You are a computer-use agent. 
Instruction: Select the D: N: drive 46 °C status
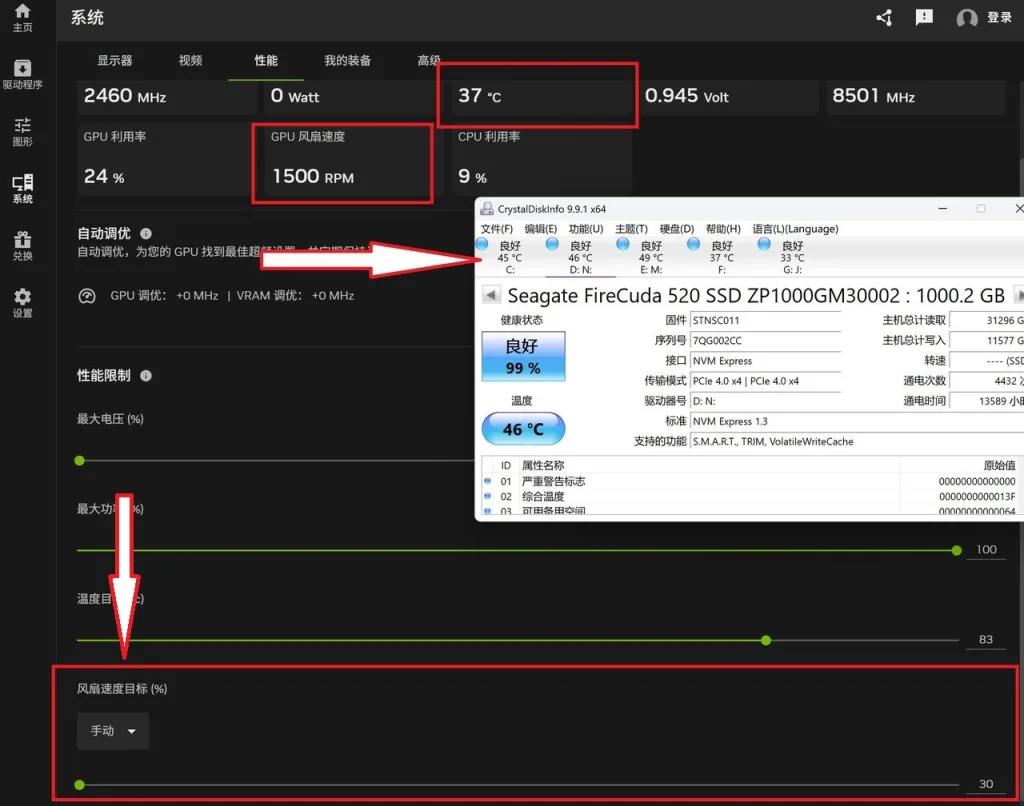[580, 257]
